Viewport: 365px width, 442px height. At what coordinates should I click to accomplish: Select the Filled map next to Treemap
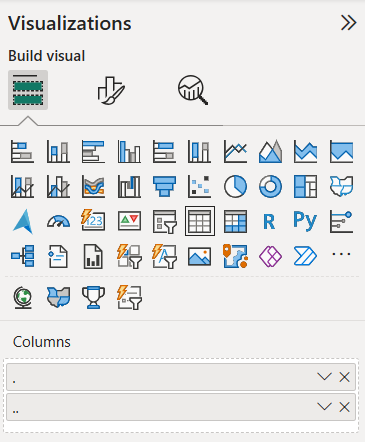click(341, 186)
